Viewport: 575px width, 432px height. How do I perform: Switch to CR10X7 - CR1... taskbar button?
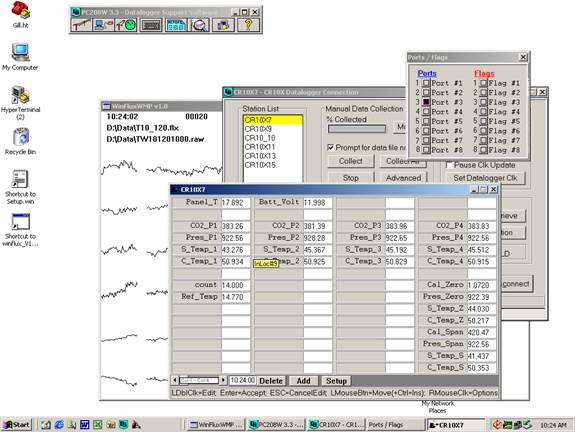[336, 425]
